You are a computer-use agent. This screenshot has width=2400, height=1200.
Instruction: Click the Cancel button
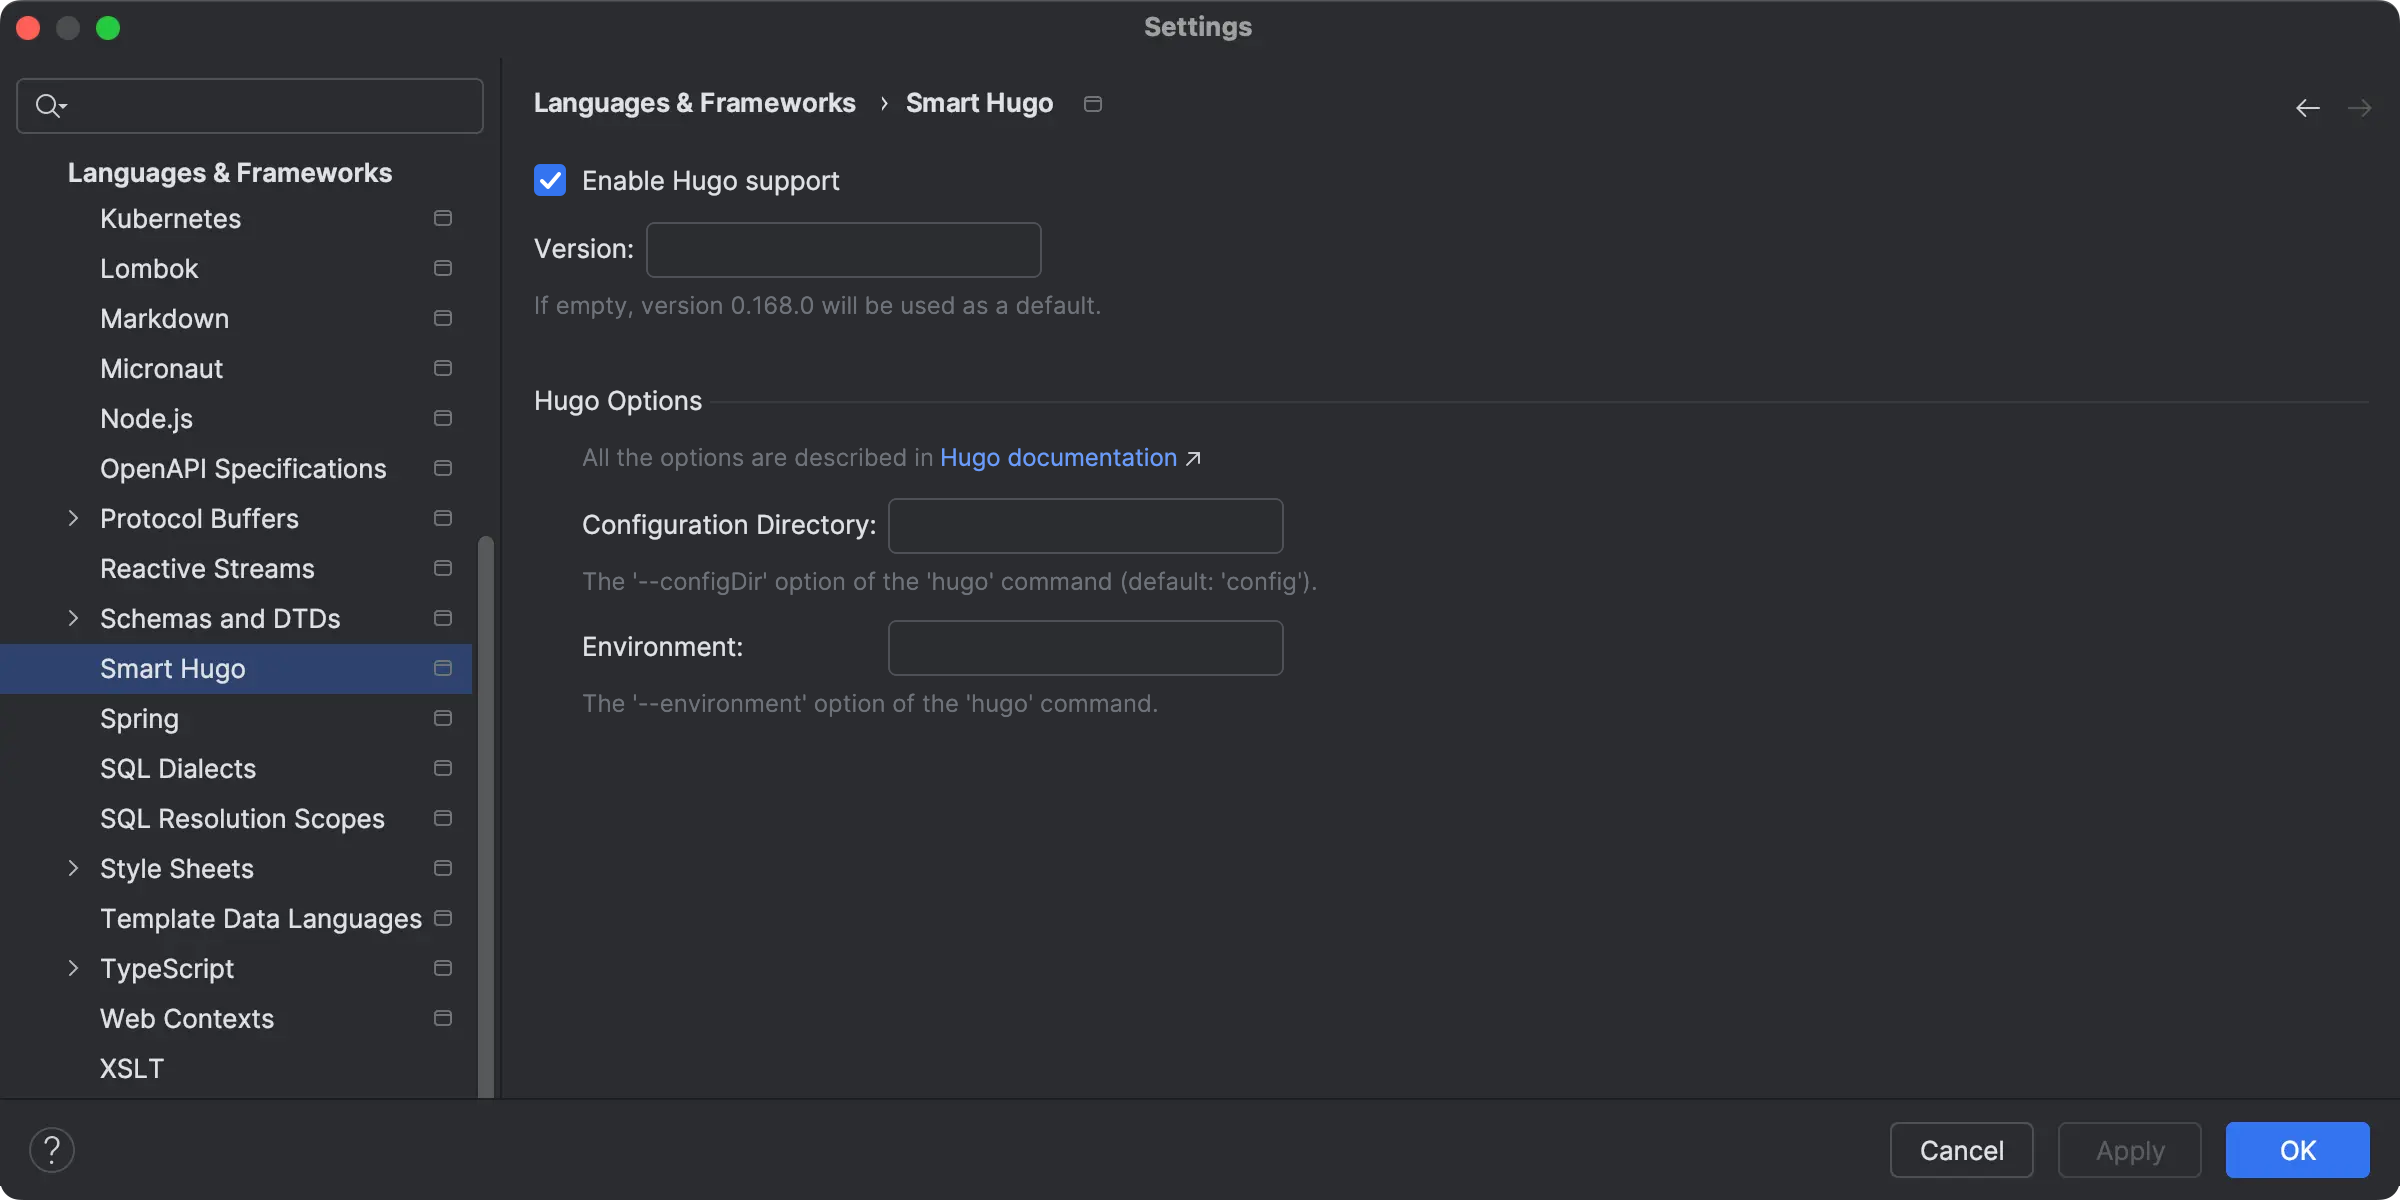[1961, 1150]
